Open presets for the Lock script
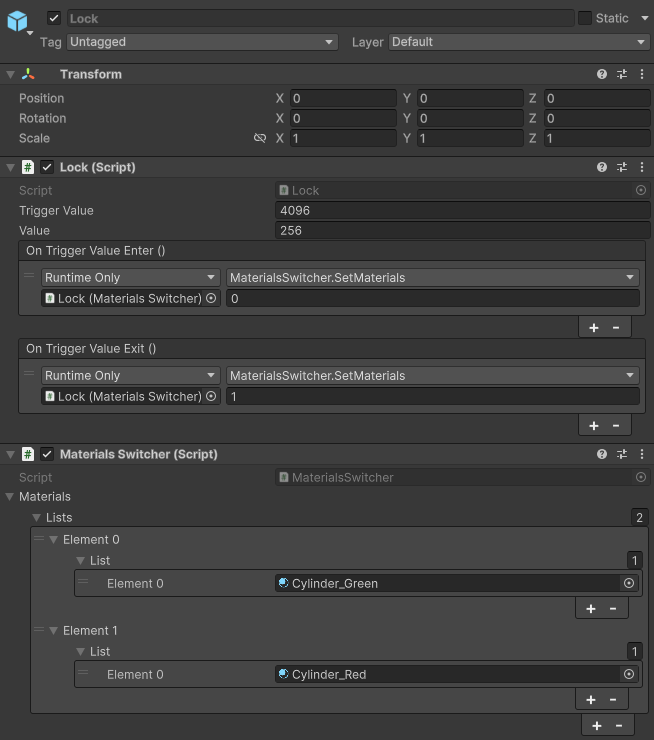 tap(622, 168)
